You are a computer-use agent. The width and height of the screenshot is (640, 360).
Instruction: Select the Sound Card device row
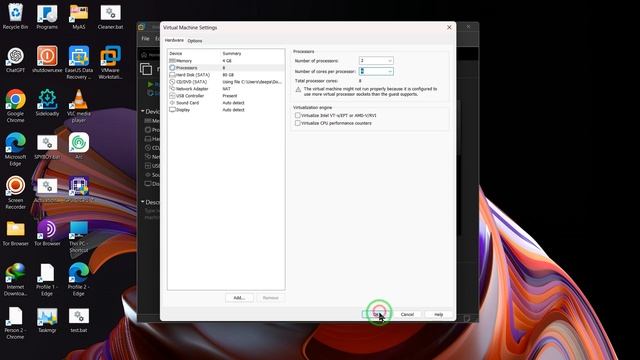pos(226,103)
